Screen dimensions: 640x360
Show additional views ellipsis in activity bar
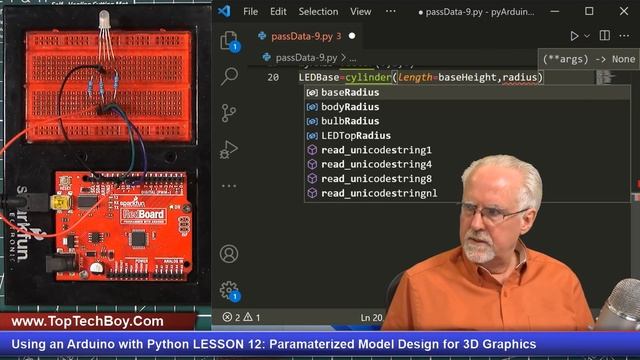tap(229, 186)
